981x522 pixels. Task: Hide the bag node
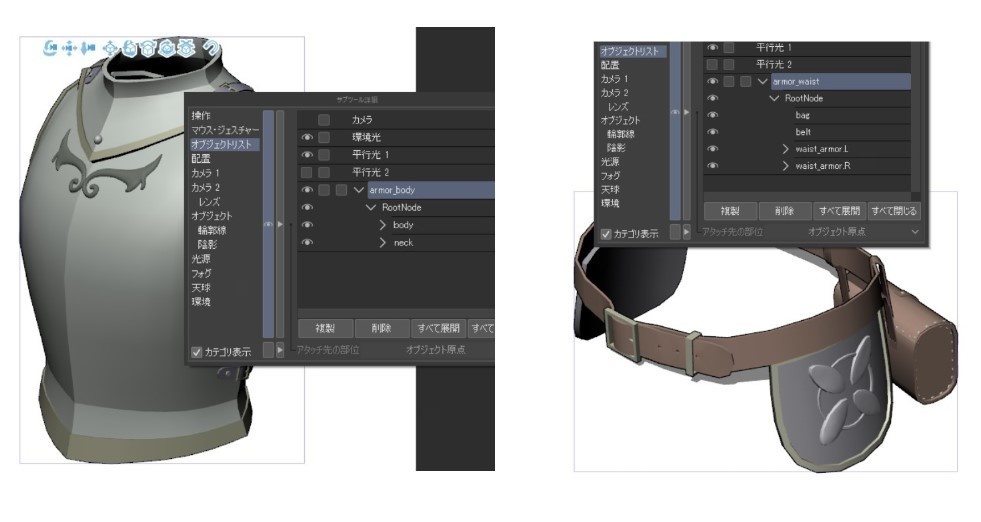pyautogui.click(x=712, y=115)
